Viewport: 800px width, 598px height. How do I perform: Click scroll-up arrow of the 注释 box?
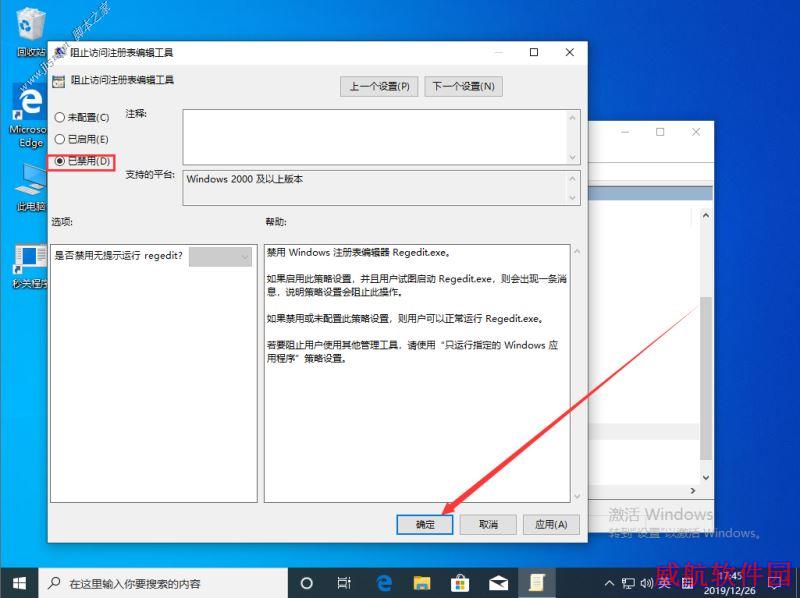tap(572, 118)
